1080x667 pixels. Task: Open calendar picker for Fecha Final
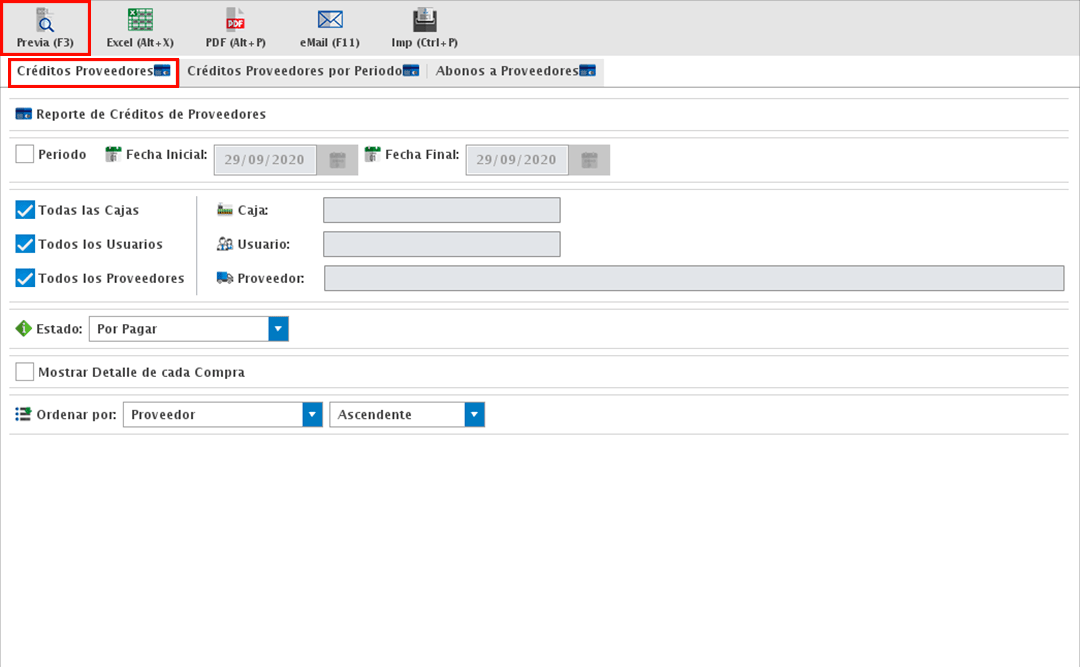tap(590, 160)
